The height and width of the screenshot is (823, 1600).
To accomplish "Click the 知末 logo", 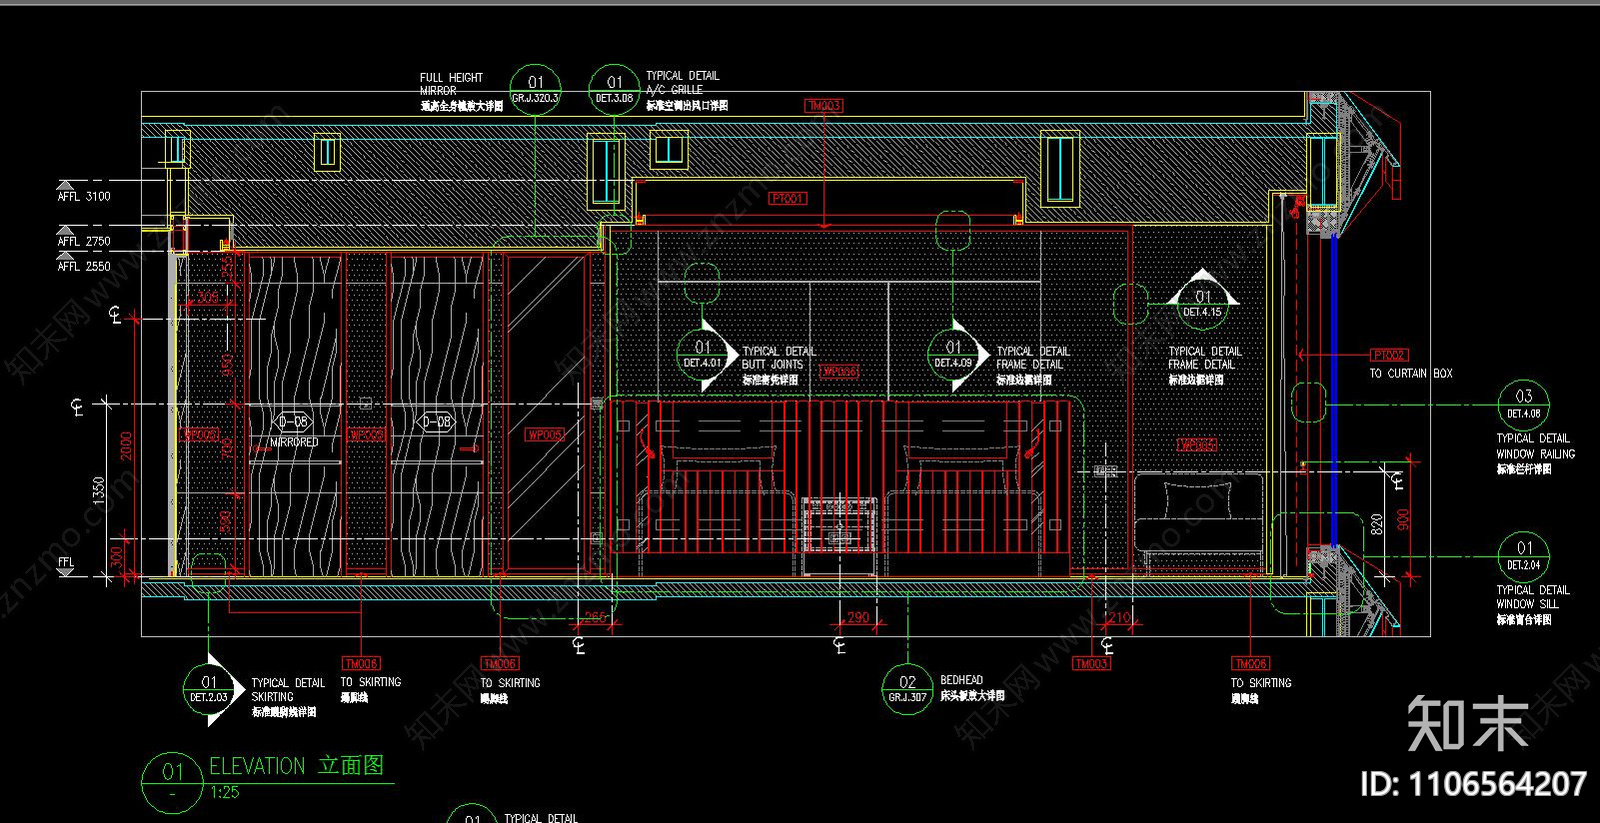I will pos(1466,723).
